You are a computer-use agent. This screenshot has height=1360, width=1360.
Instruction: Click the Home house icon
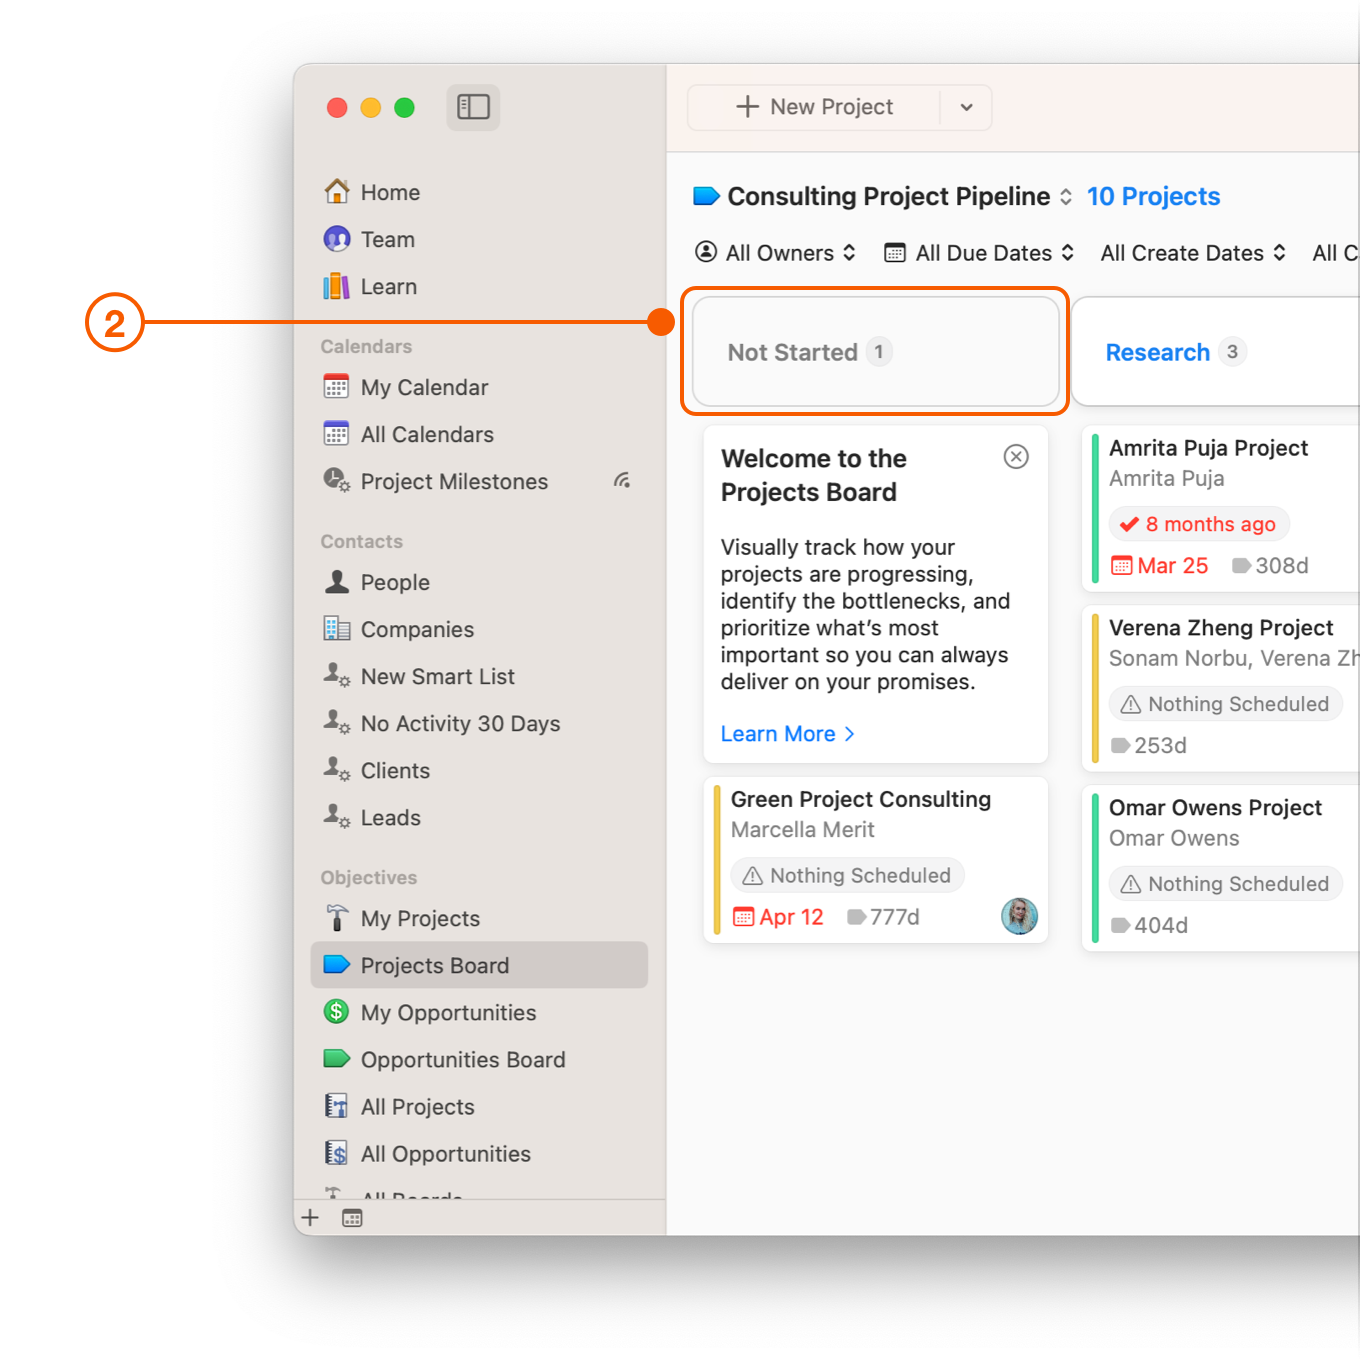(337, 191)
